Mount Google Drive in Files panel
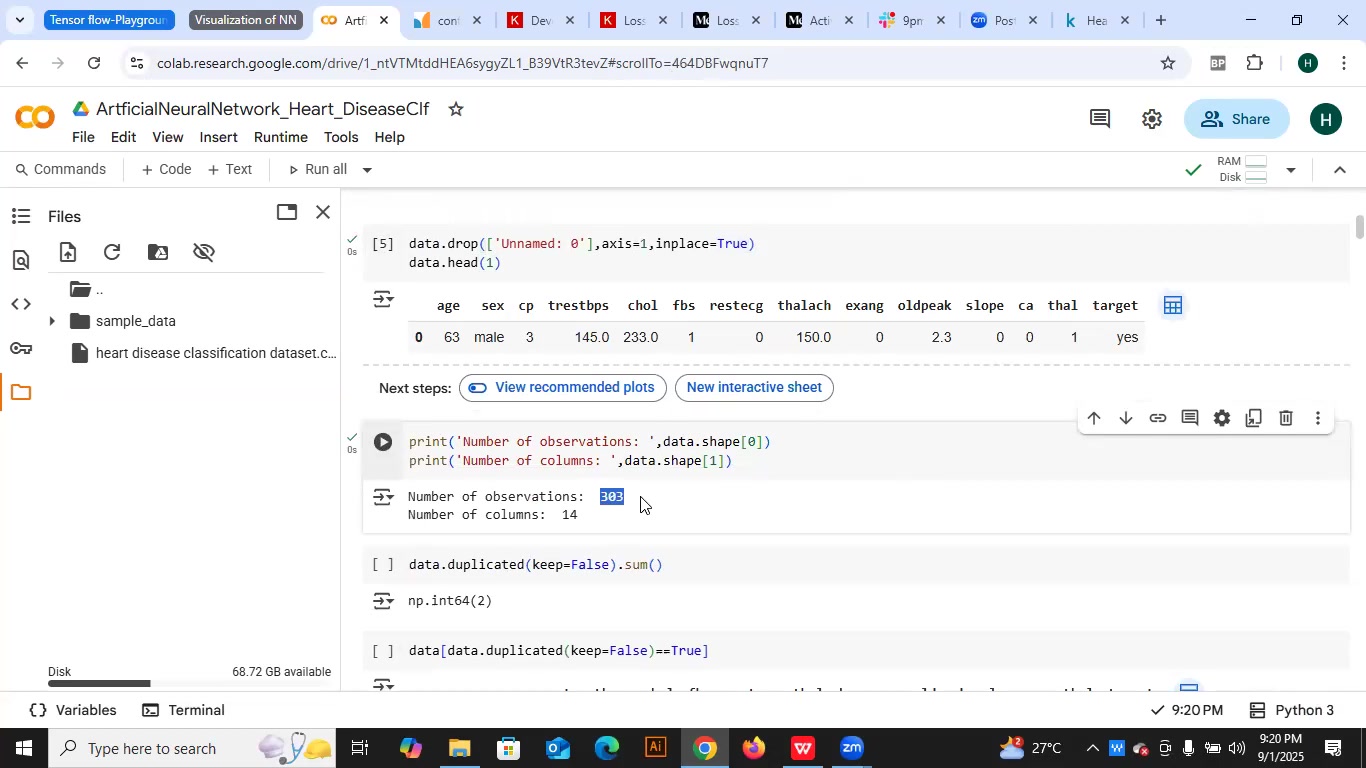The height and width of the screenshot is (768, 1366). coord(158,252)
